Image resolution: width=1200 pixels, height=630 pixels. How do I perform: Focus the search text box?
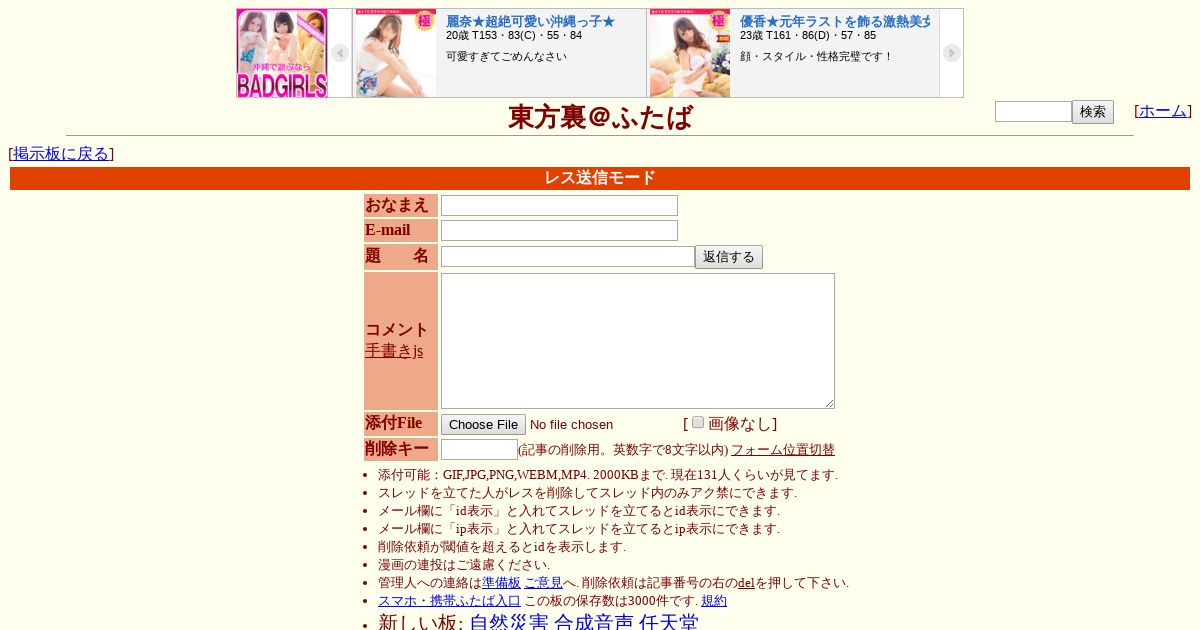point(1033,112)
